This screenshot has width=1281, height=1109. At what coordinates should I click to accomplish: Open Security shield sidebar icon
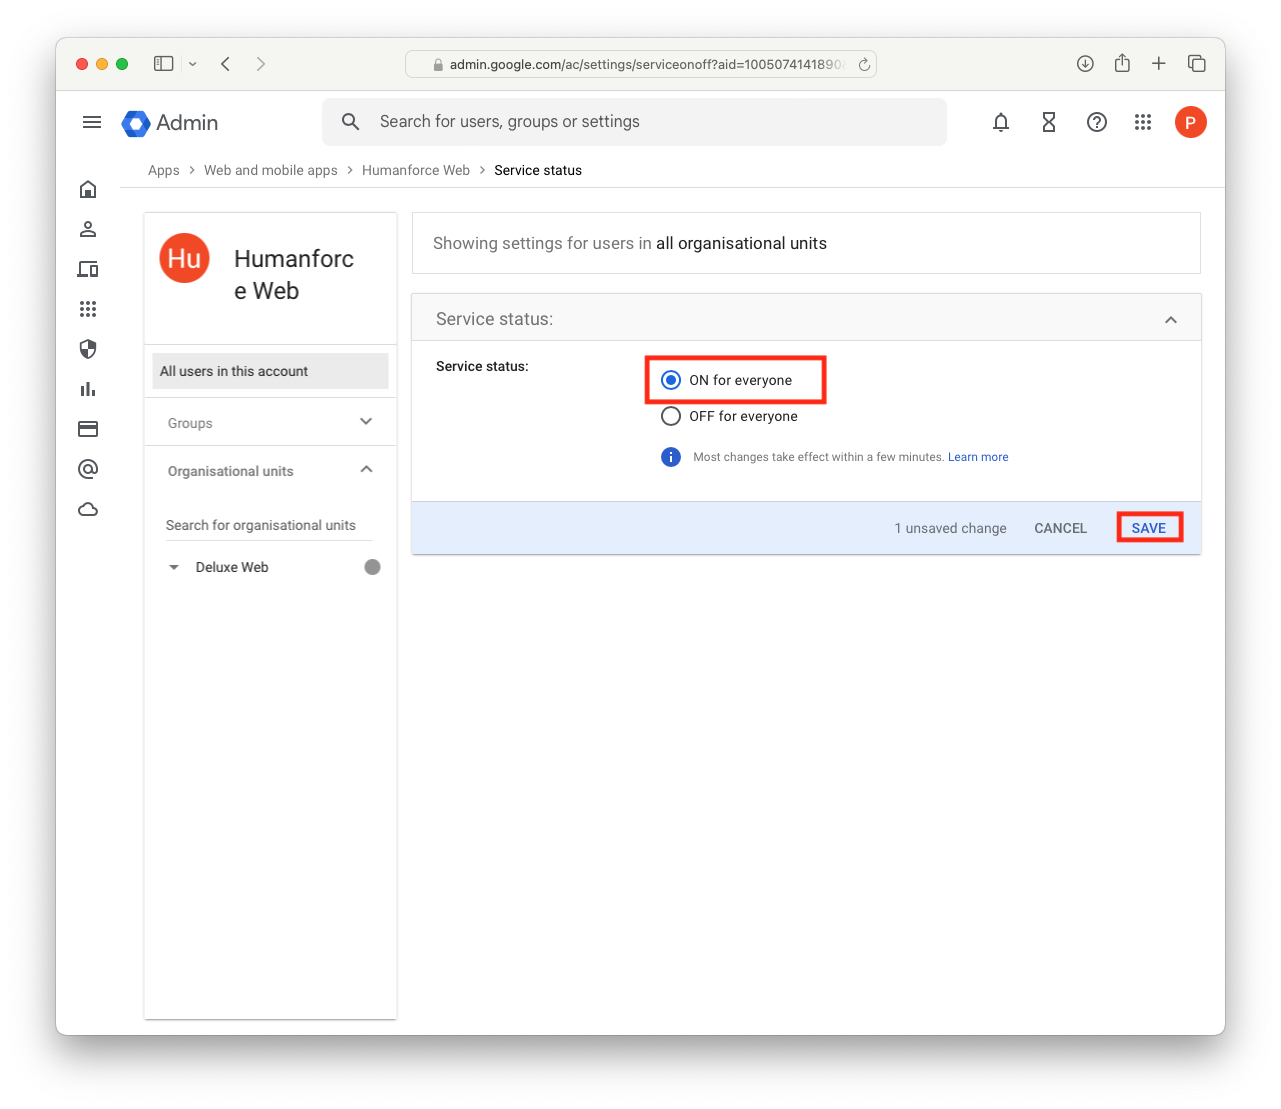click(x=88, y=349)
